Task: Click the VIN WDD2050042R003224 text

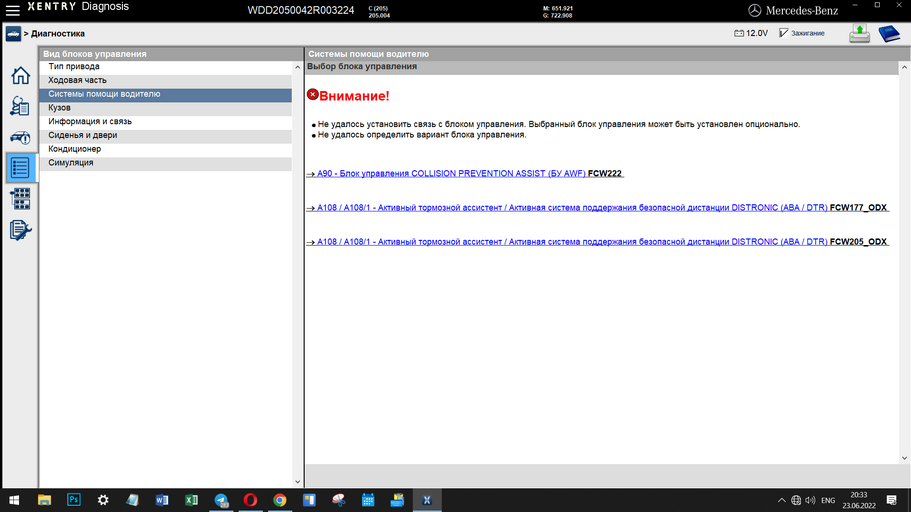Action: pos(300,10)
